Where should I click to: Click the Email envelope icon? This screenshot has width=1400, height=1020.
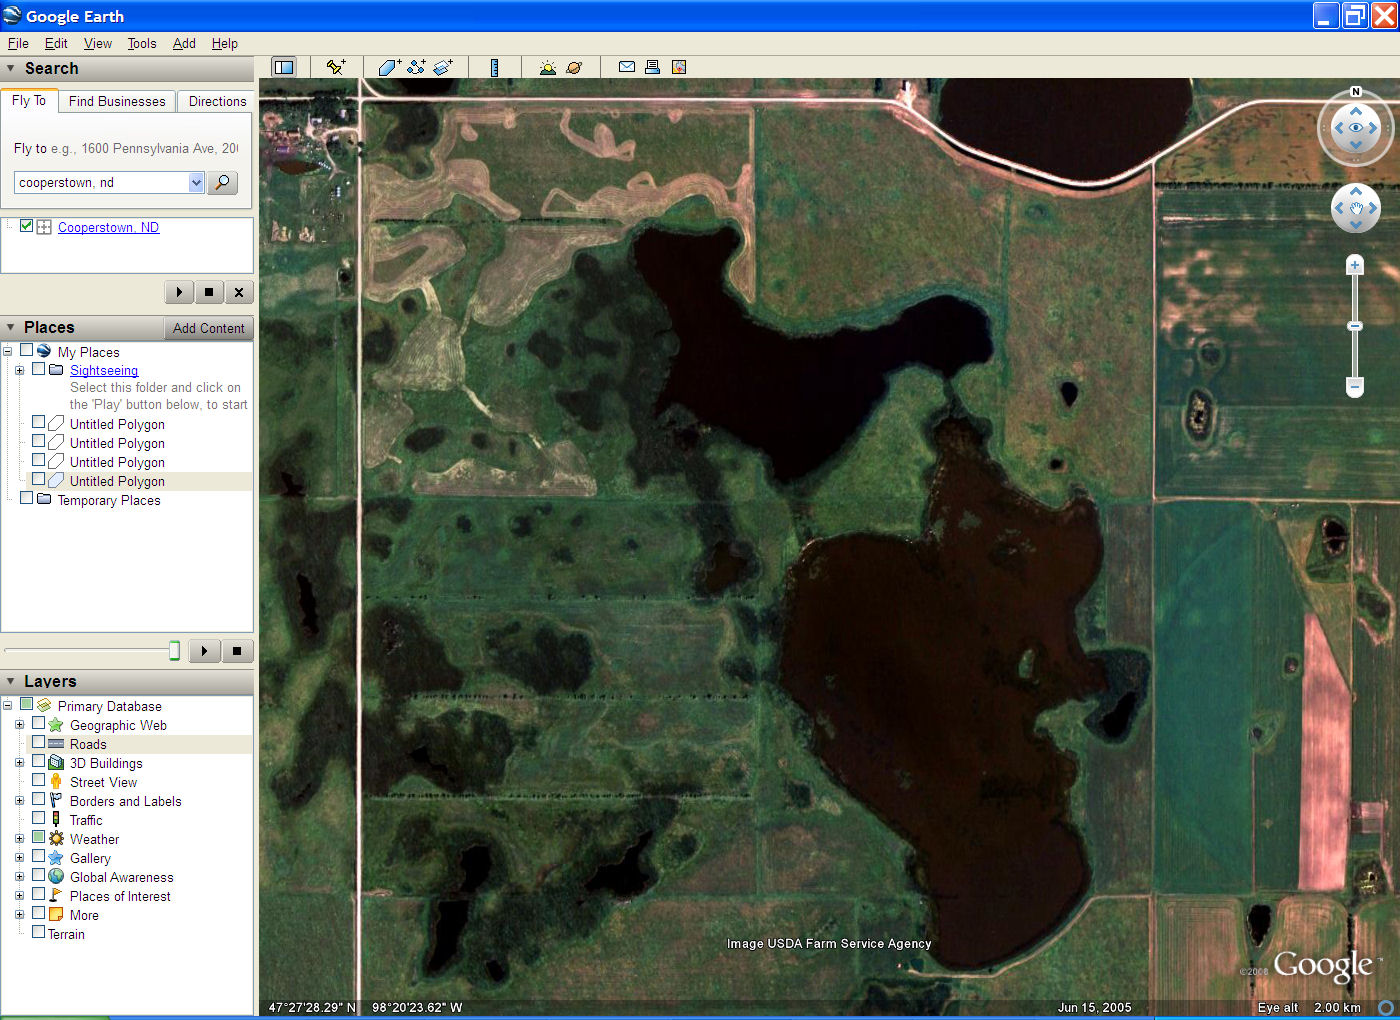point(627,67)
